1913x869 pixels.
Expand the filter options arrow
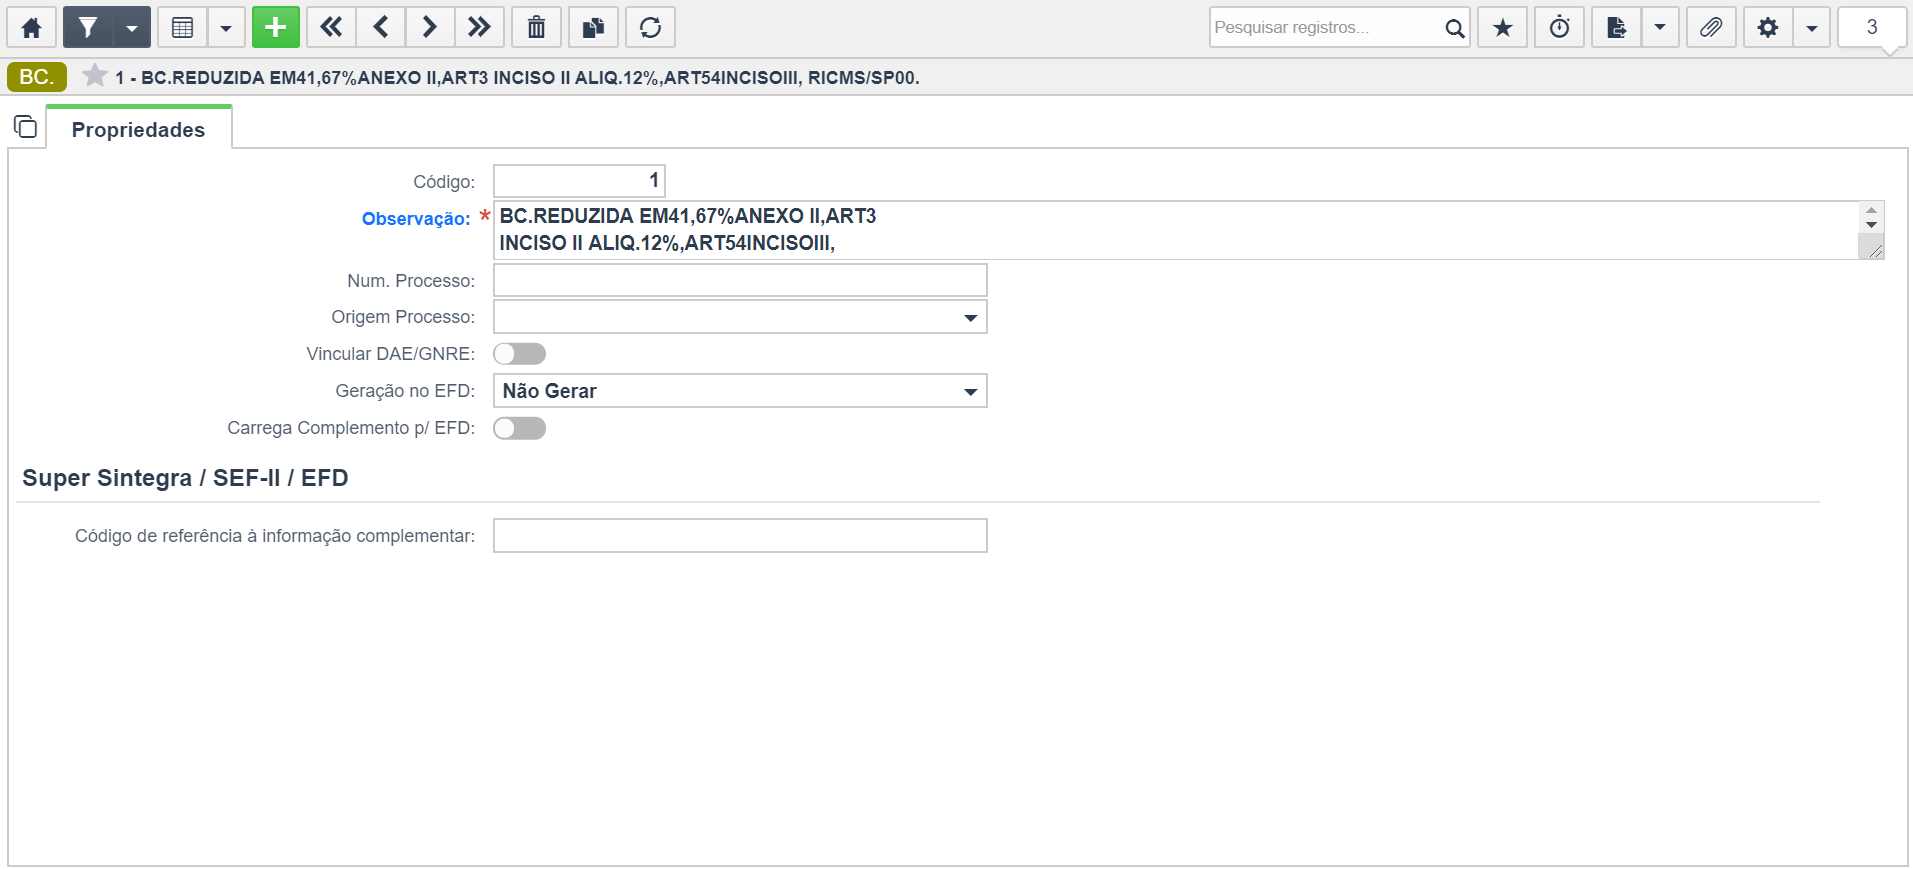[x=132, y=27]
